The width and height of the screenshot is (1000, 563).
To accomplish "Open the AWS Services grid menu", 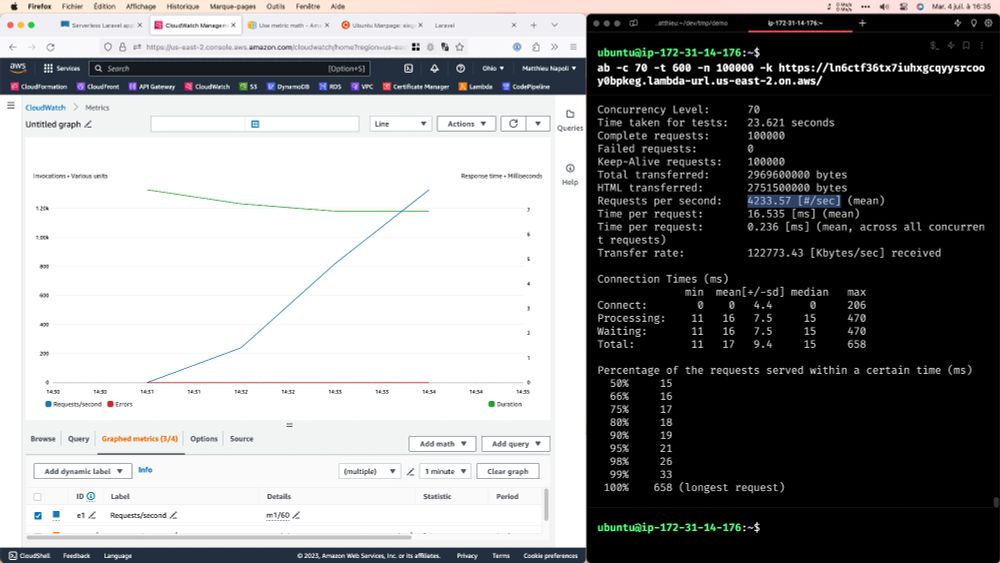I will pyautogui.click(x=61, y=68).
